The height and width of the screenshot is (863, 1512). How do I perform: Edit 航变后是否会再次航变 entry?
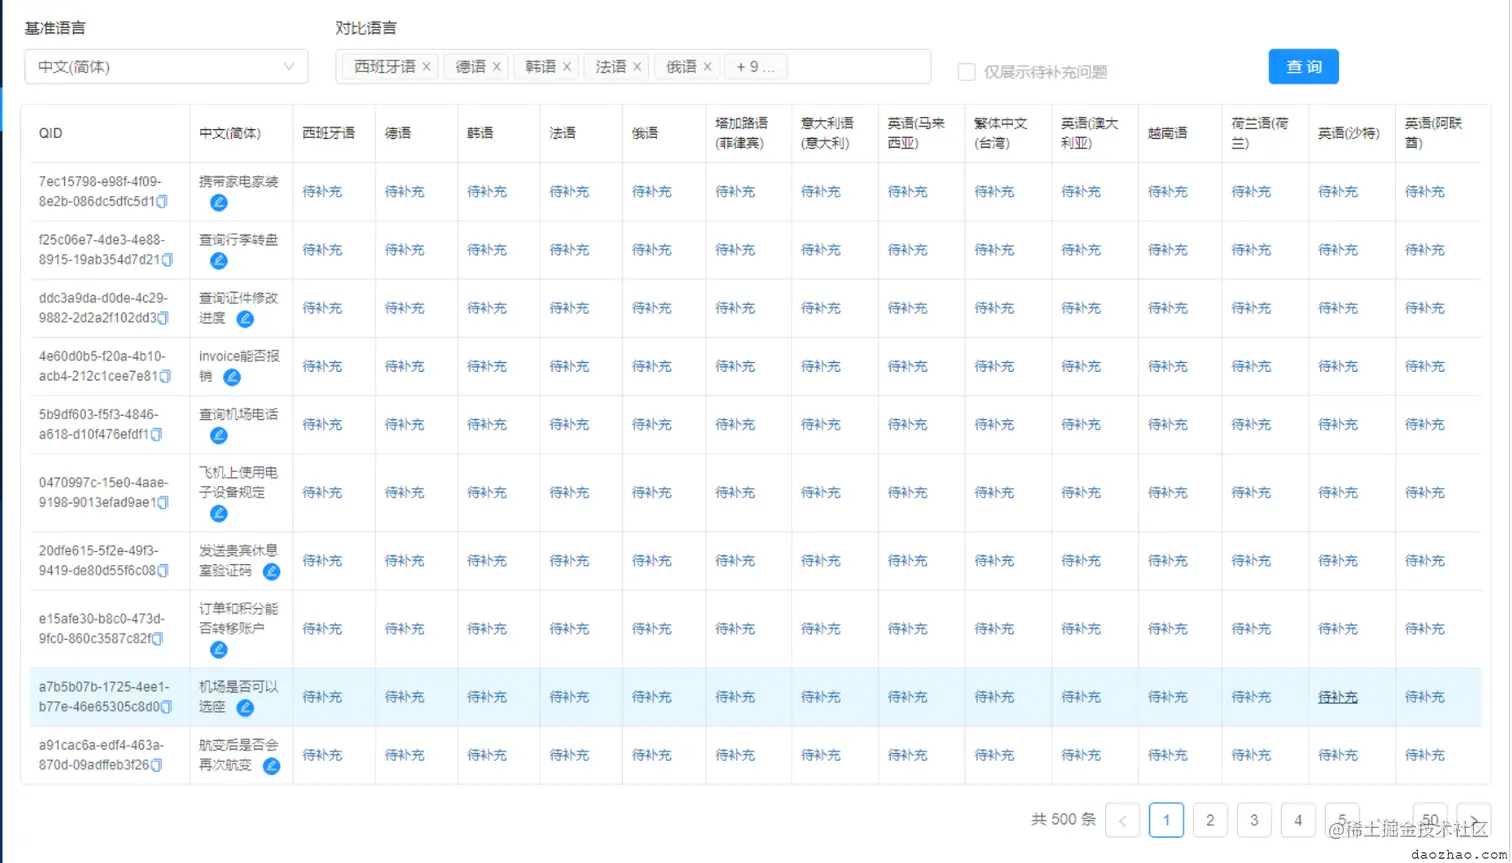[x=271, y=765]
